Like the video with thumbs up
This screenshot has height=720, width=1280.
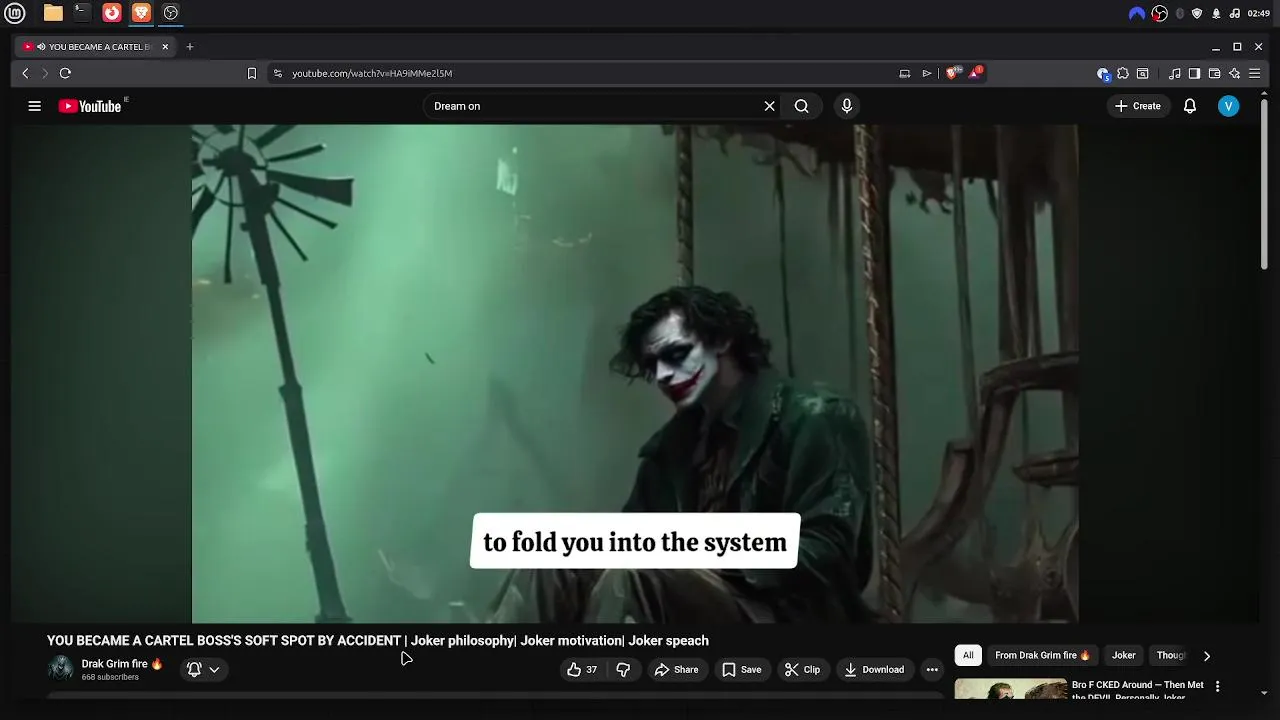(x=582, y=670)
